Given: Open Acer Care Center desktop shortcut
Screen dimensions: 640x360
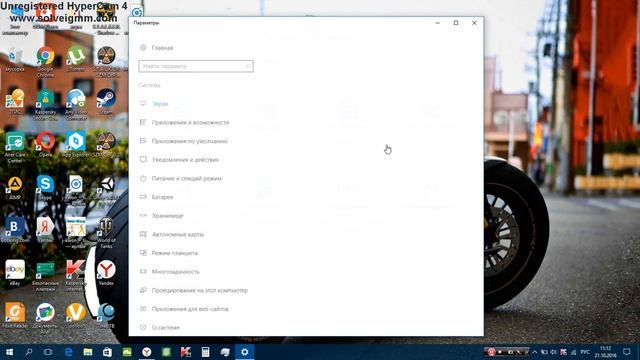Looking at the screenshot, I should [x=15, y=147].
